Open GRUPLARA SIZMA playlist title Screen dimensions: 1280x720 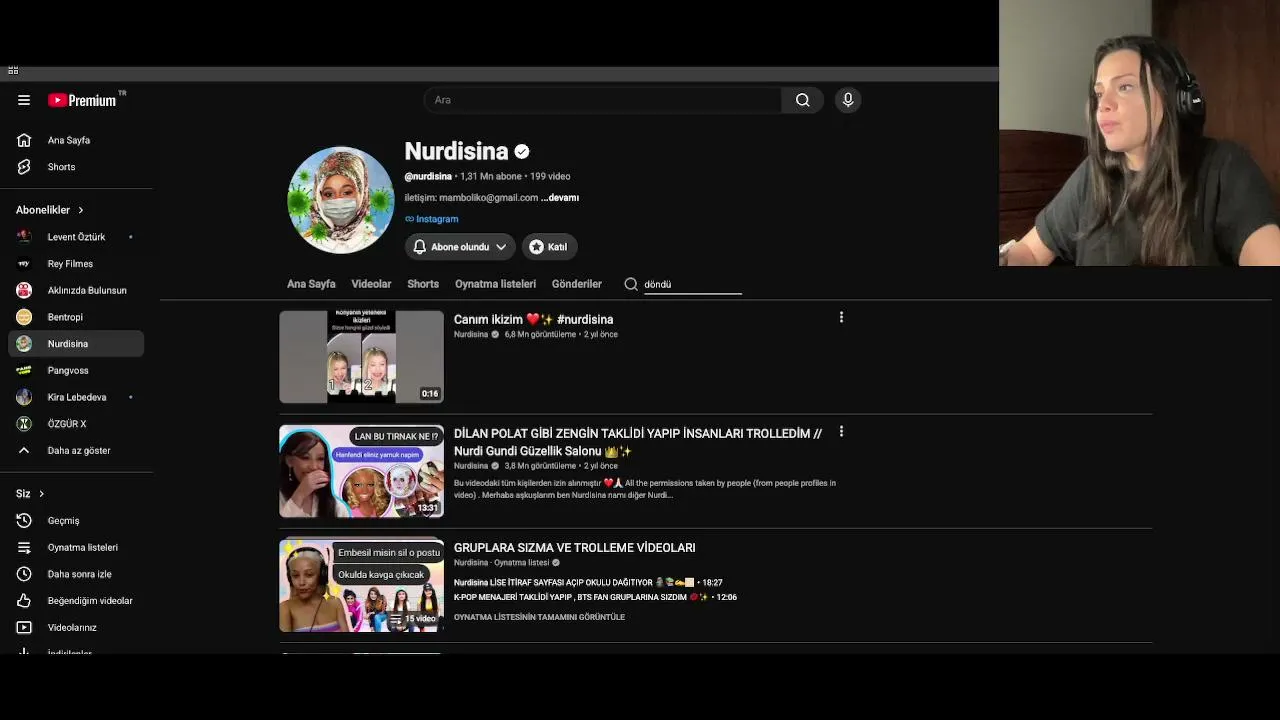click(574, 548)
